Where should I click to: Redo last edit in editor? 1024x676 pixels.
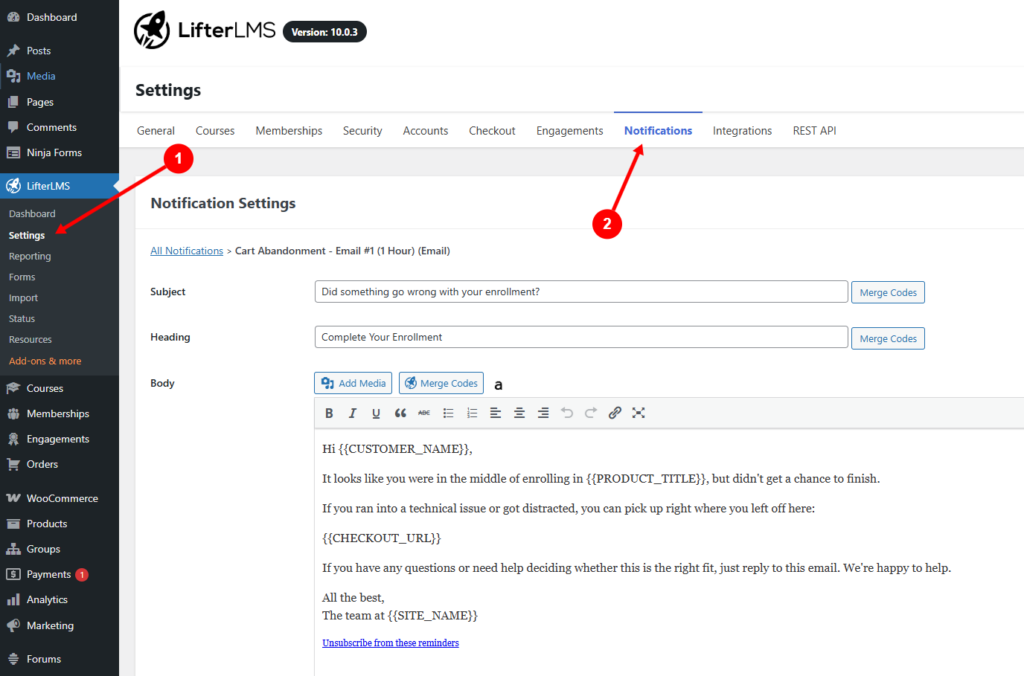point(590,413)
